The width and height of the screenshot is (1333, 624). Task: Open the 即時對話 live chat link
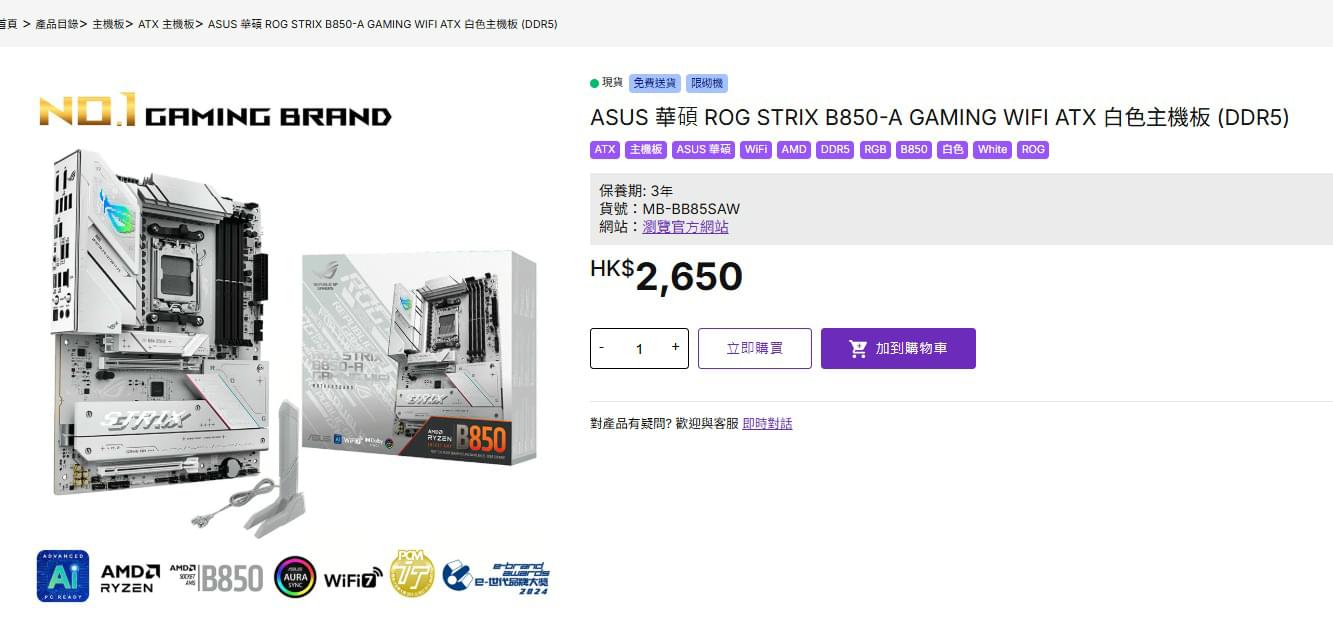[767, 424]
